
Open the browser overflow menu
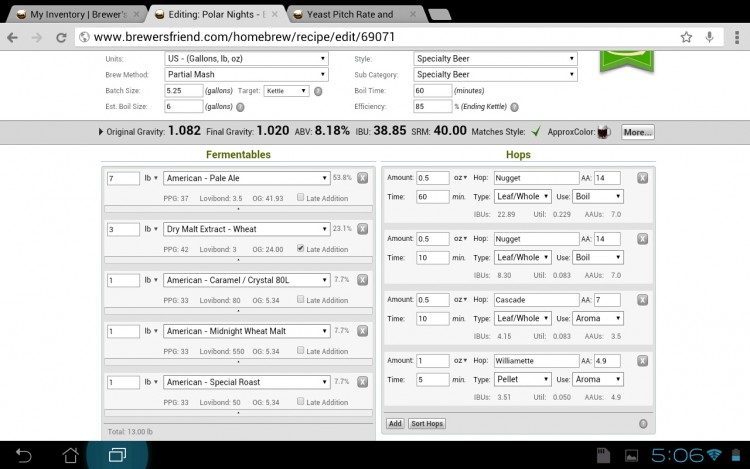pyautogui.click(x=737, y=37)
